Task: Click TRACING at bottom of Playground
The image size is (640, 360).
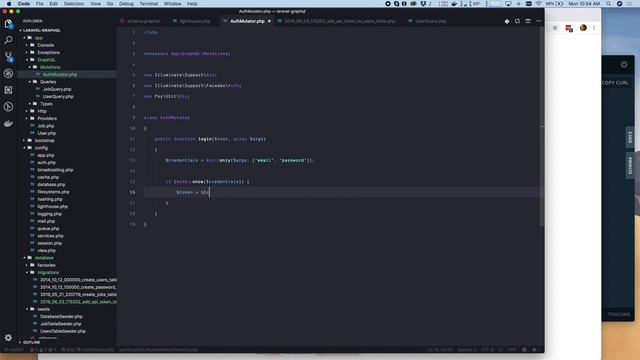Action: (619, 314)
